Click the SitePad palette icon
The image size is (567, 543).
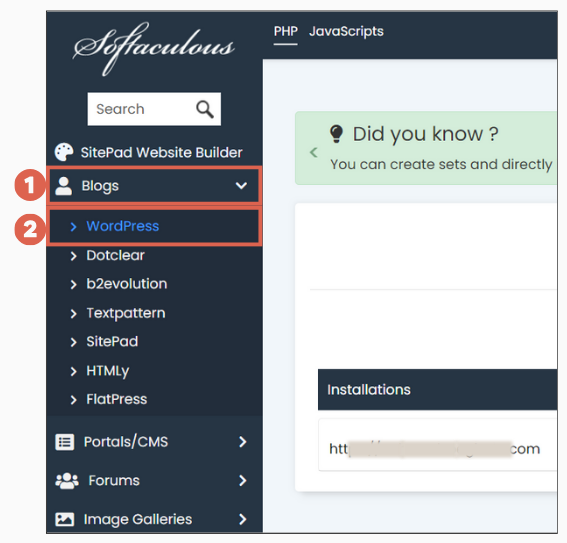click(x=64, y=152)
